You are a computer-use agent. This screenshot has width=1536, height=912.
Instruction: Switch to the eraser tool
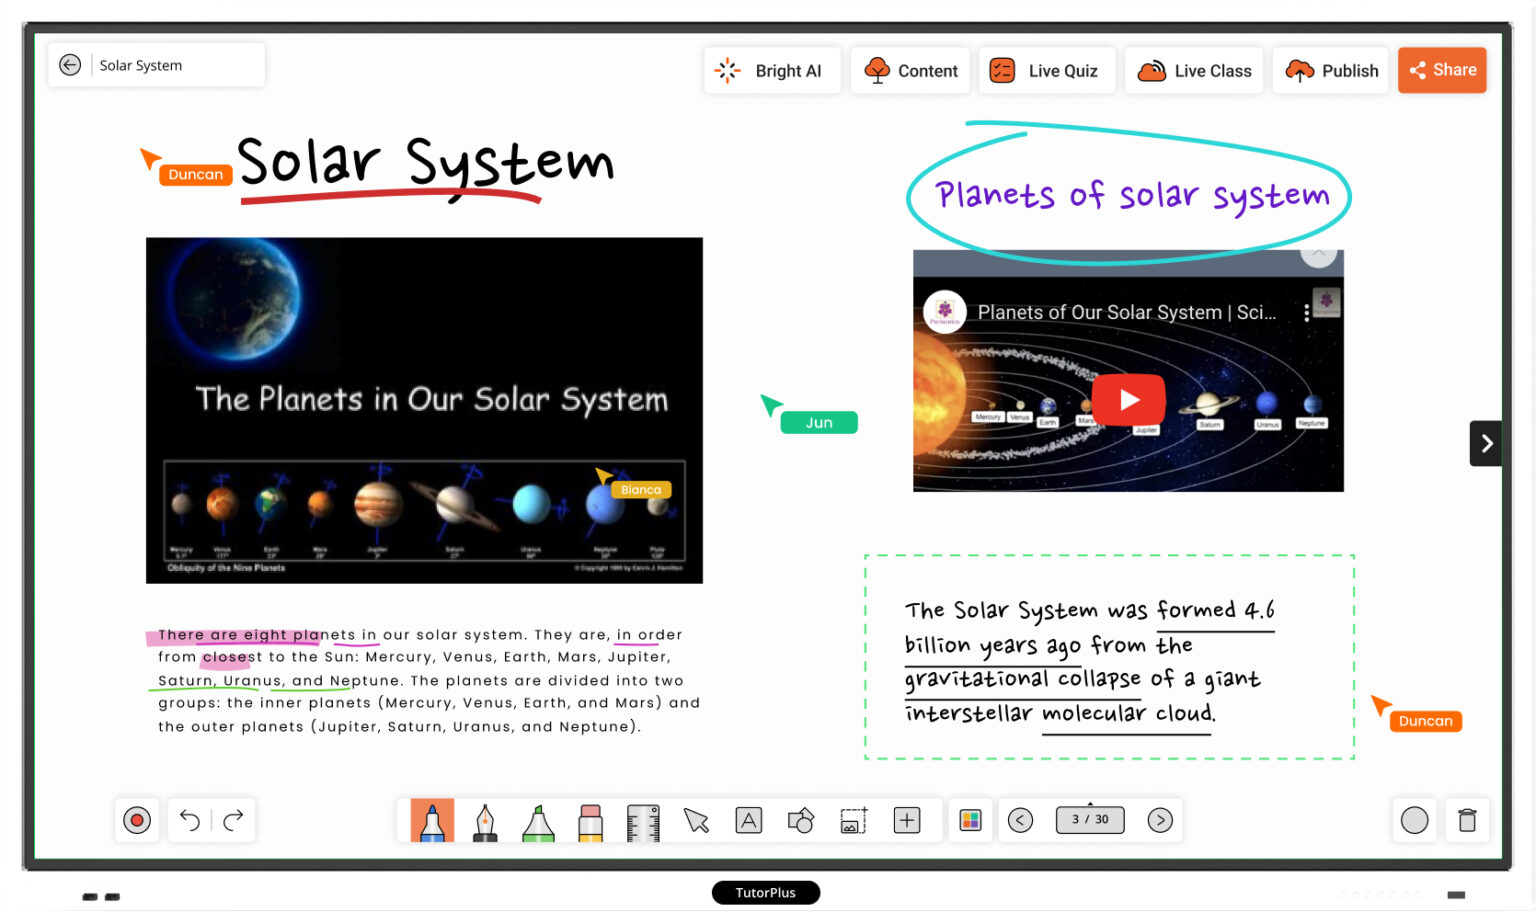[x=590, y=820]
